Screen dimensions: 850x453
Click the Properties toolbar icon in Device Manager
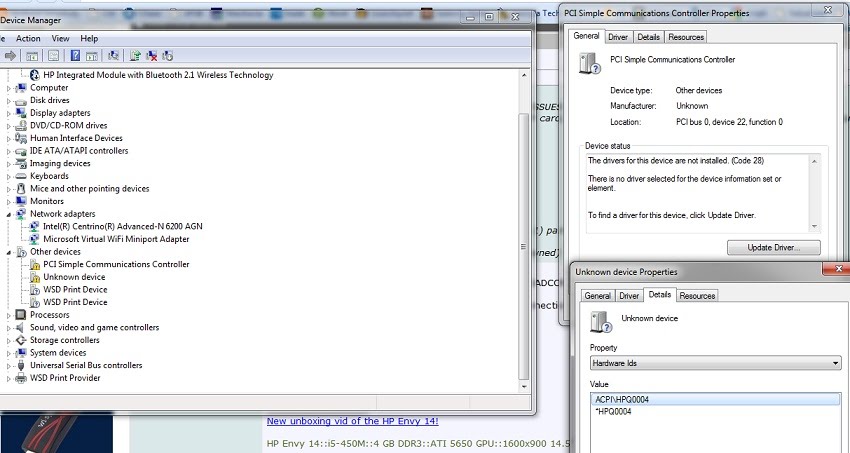[54, 55]
